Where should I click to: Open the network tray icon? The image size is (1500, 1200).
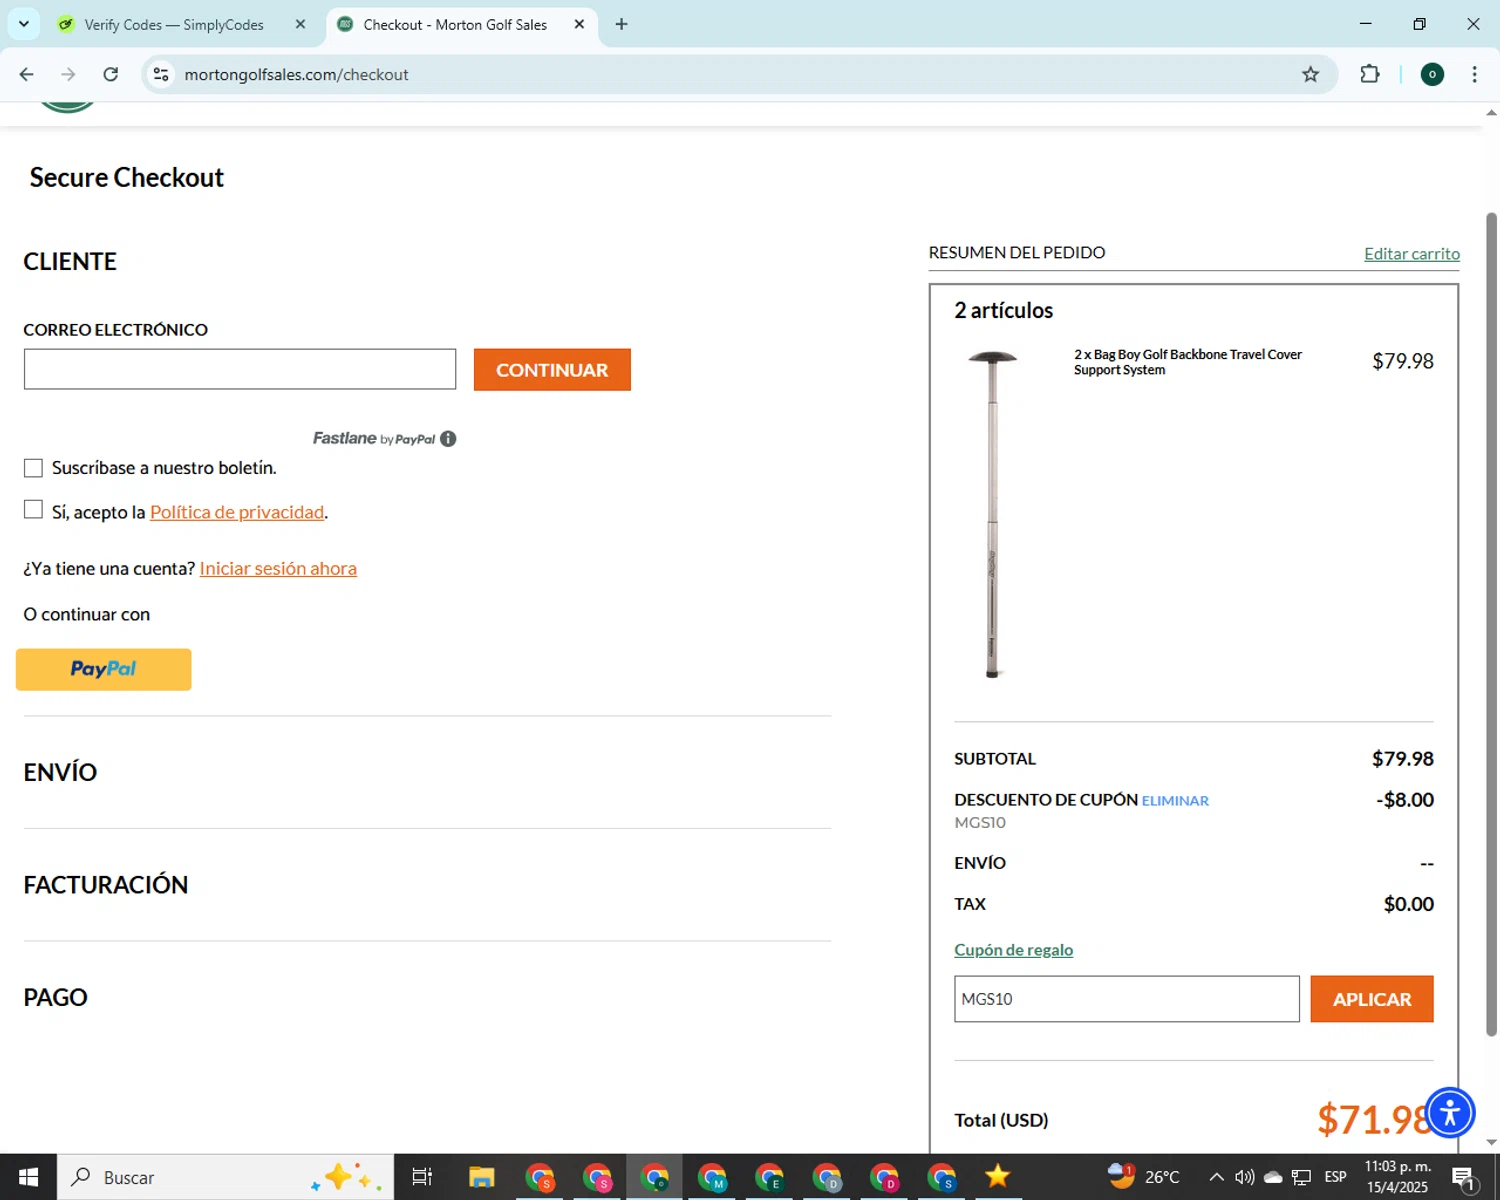[x=1301, y=1177]
